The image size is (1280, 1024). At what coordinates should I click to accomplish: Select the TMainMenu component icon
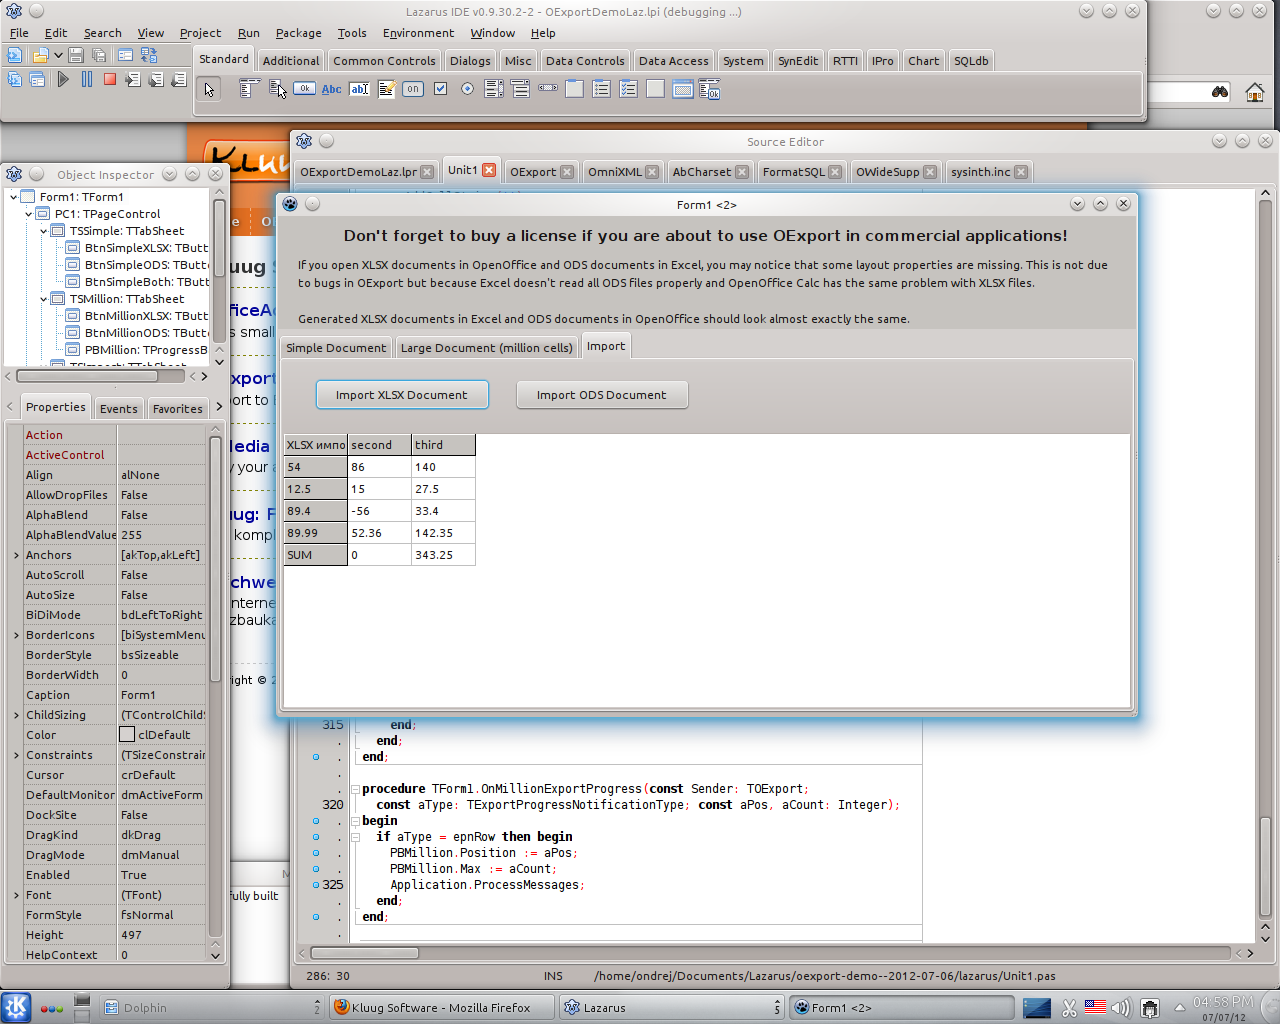pyautogui.click(x=247, y=89)
